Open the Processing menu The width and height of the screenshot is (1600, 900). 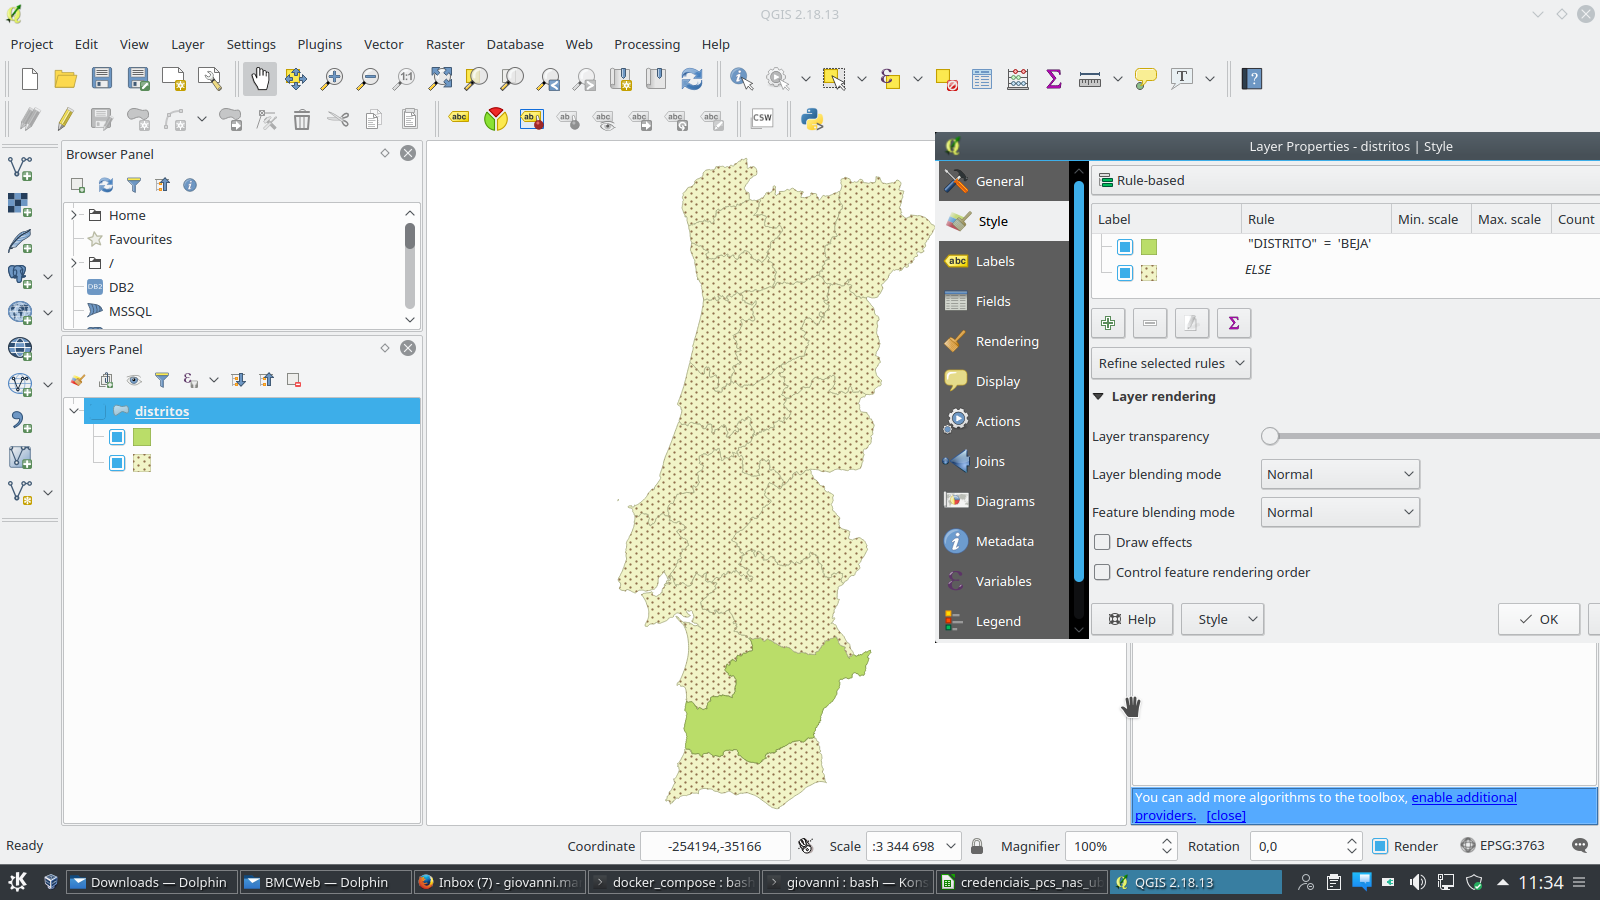(646, 44)
